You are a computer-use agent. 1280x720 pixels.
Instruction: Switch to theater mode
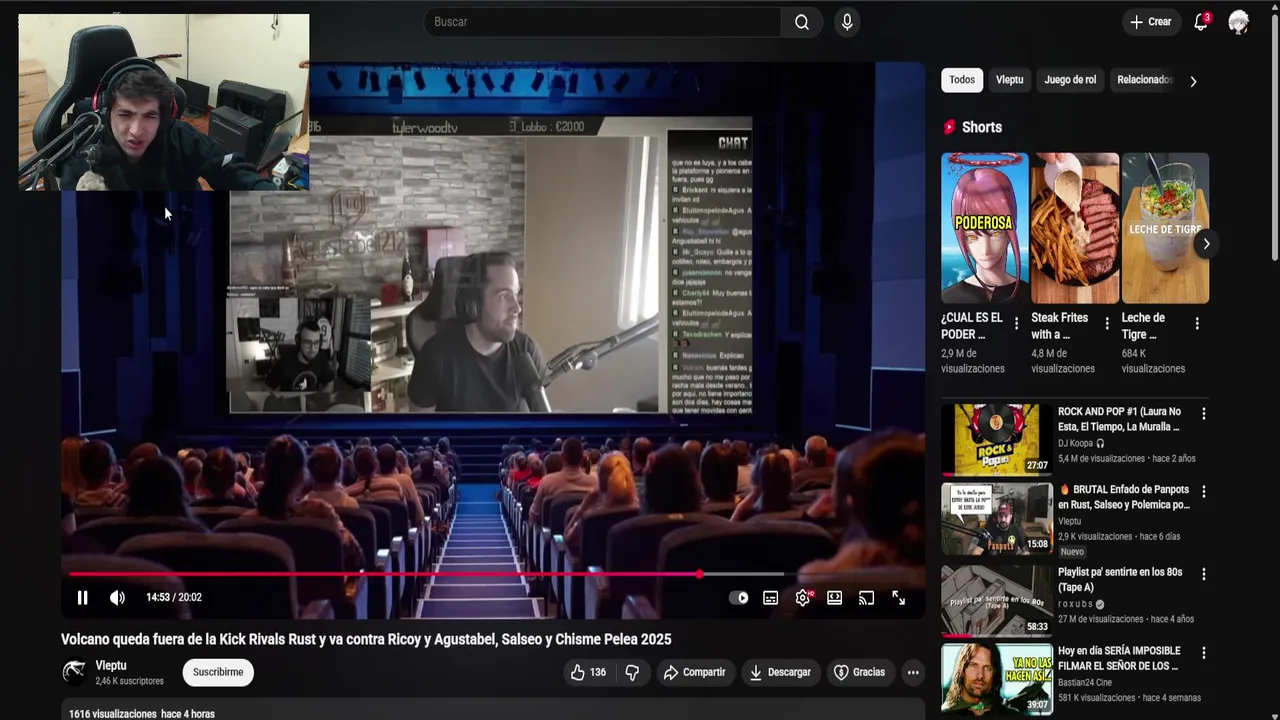834,598
